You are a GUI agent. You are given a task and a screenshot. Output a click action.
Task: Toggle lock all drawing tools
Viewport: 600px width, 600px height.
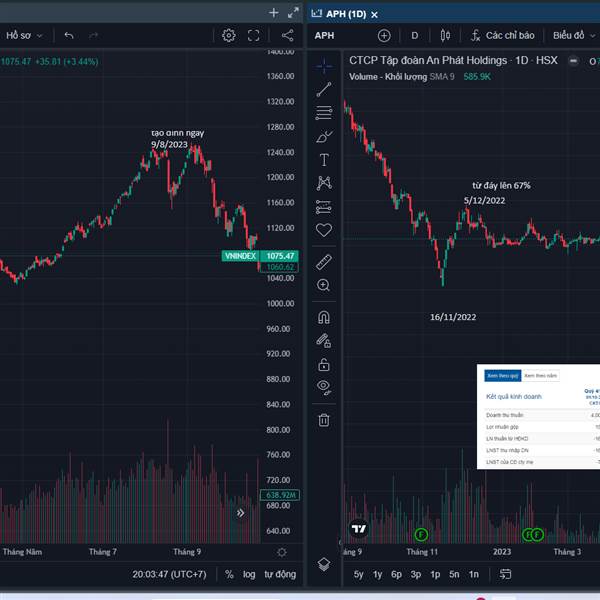click(324, 365)
